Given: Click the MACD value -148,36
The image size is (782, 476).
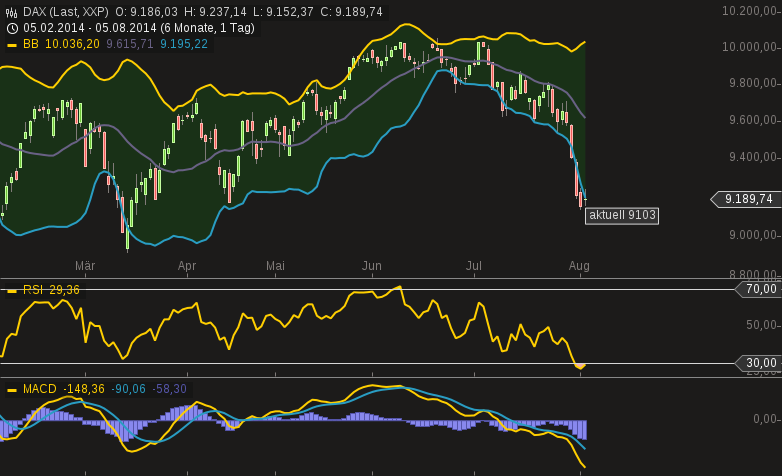Looking at the screenshot, I should click(x=84, y=389).
